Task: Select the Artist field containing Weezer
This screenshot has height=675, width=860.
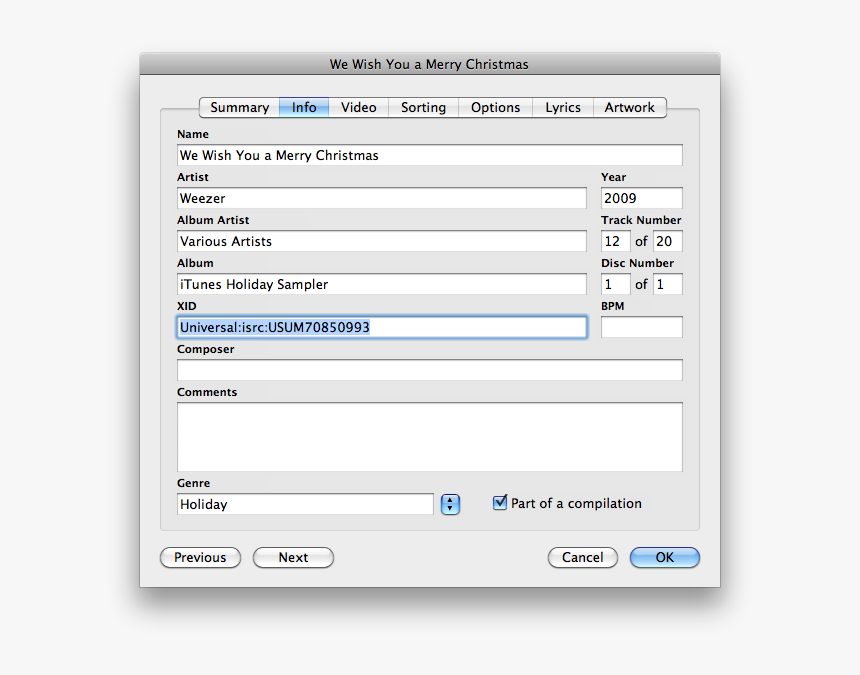Action: click(x=381, y=198)
